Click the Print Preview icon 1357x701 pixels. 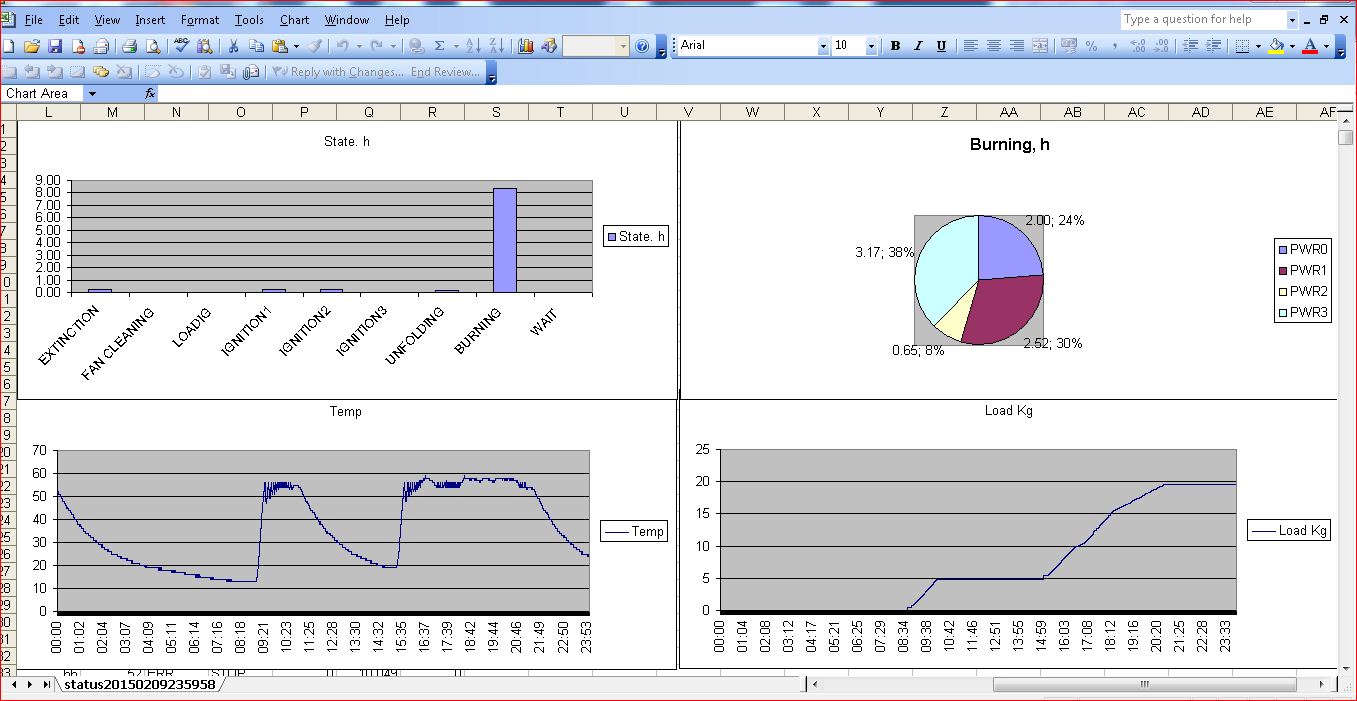tap(152, 46)
